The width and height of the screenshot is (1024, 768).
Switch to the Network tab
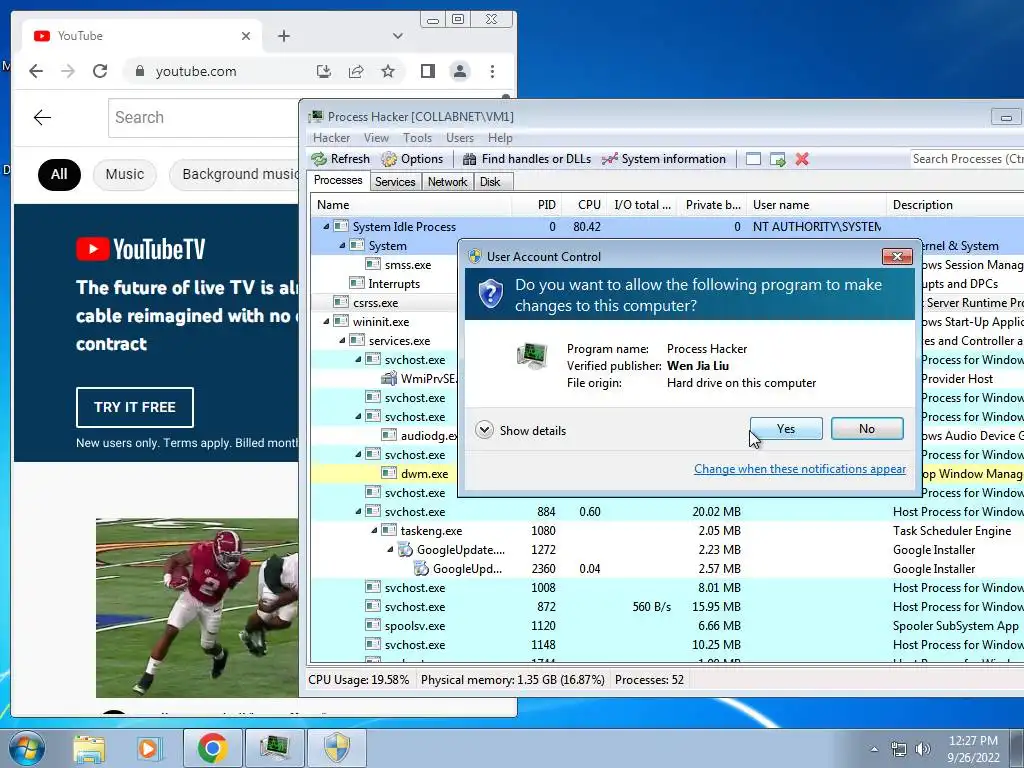(x=447, y=182)
